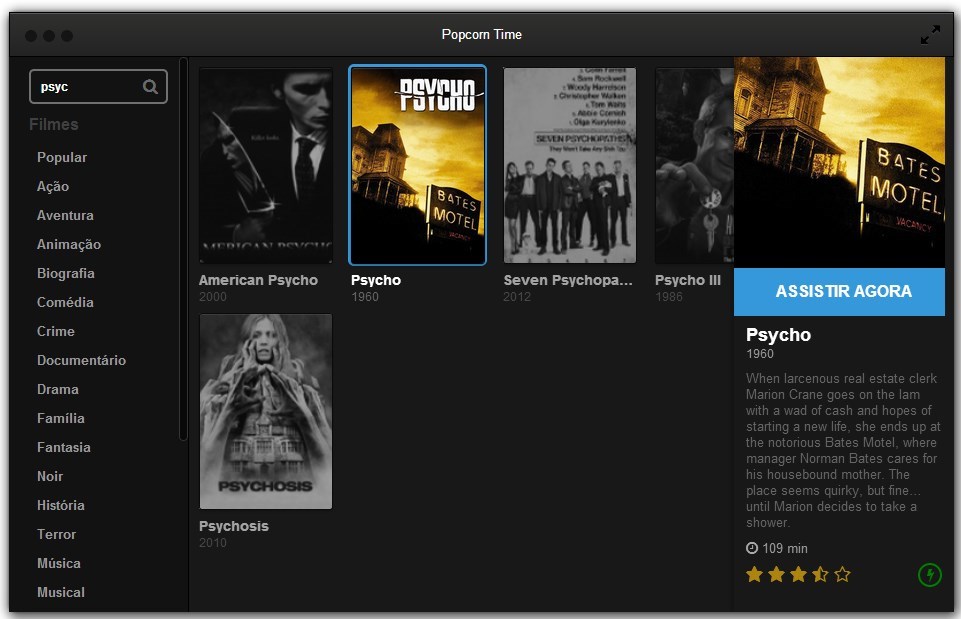This screenshot has width=961, height=619.
Task: Click the American Psycho title text
Action: [259, 280]
